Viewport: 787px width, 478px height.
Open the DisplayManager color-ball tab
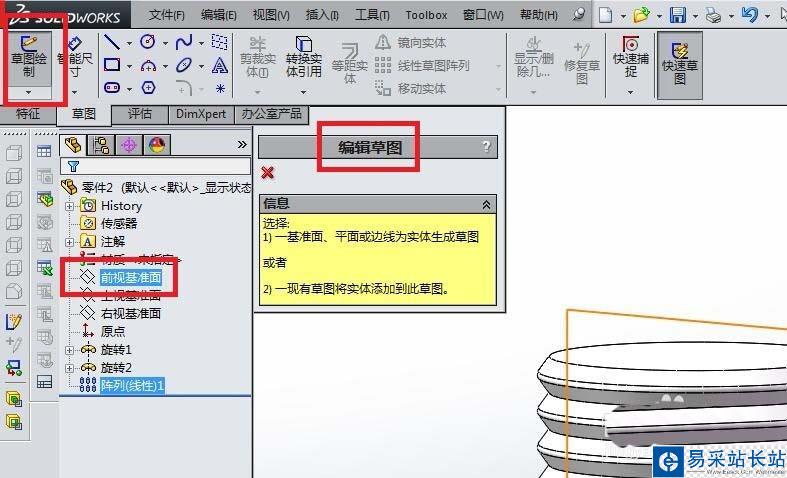tap(157, 146)
